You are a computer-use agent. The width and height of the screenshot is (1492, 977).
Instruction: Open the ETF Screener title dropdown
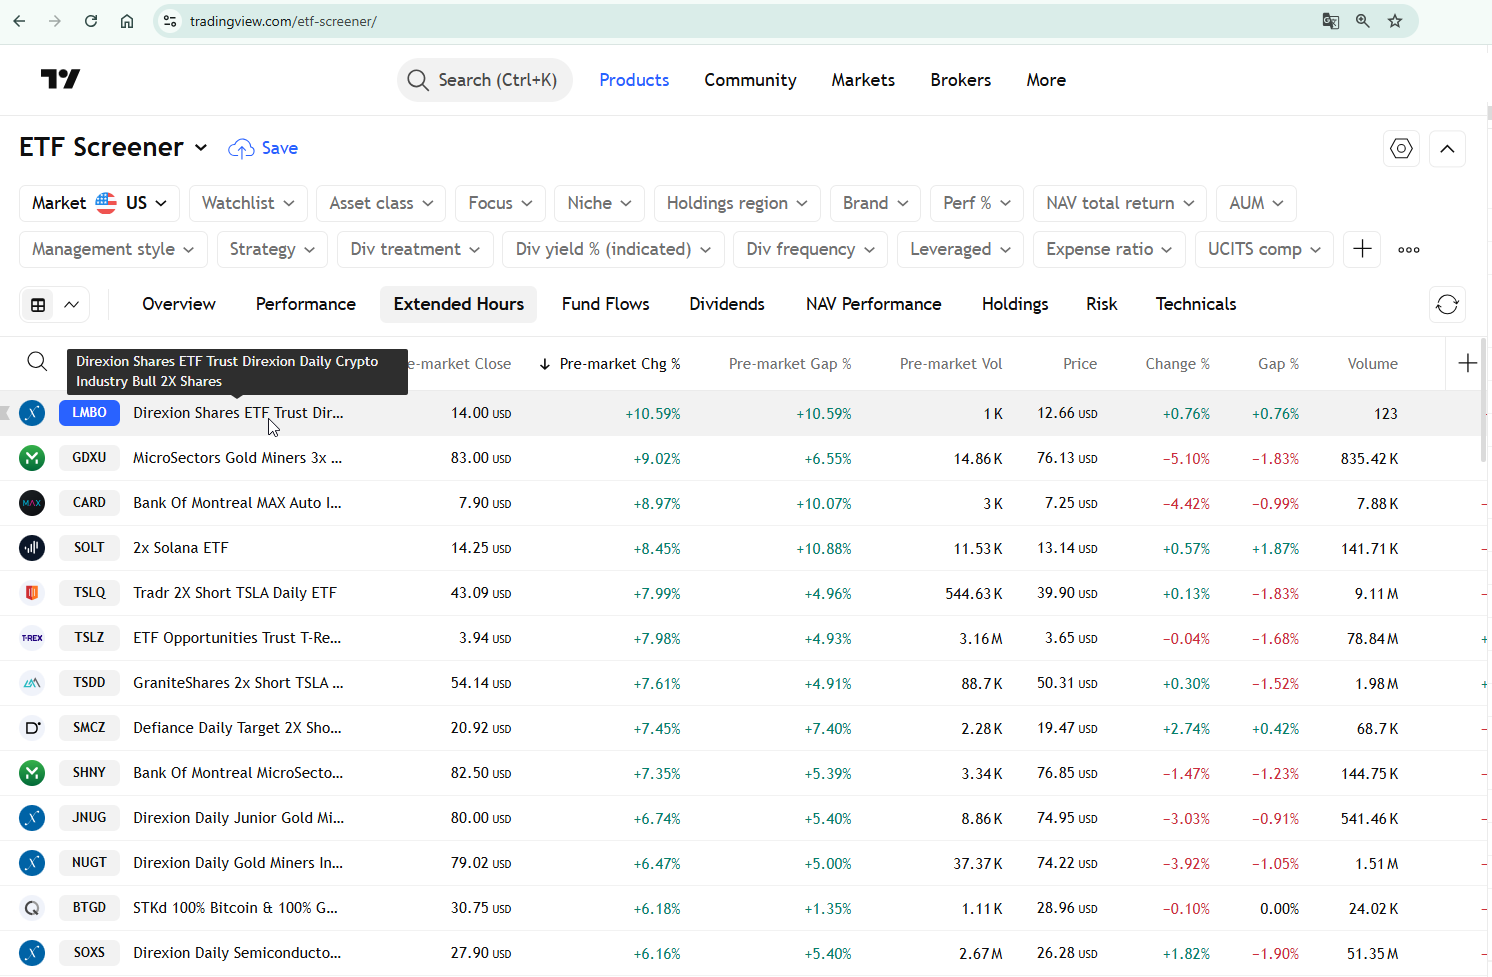(x=114, y=148)
